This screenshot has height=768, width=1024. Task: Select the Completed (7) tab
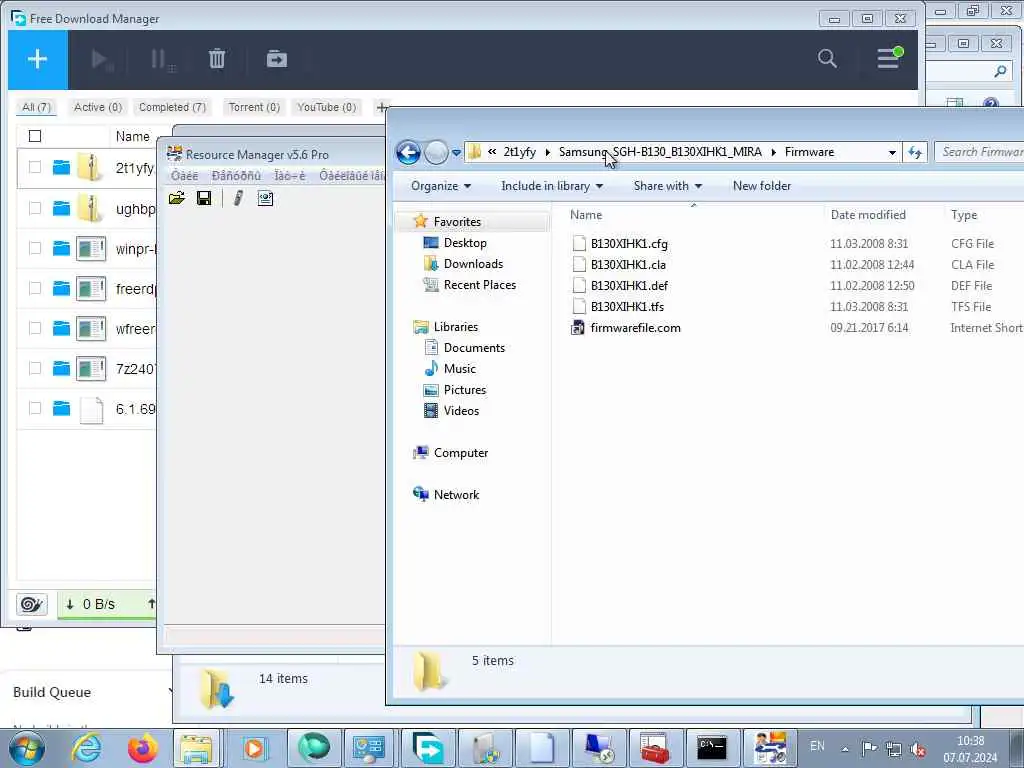(172, 108)
